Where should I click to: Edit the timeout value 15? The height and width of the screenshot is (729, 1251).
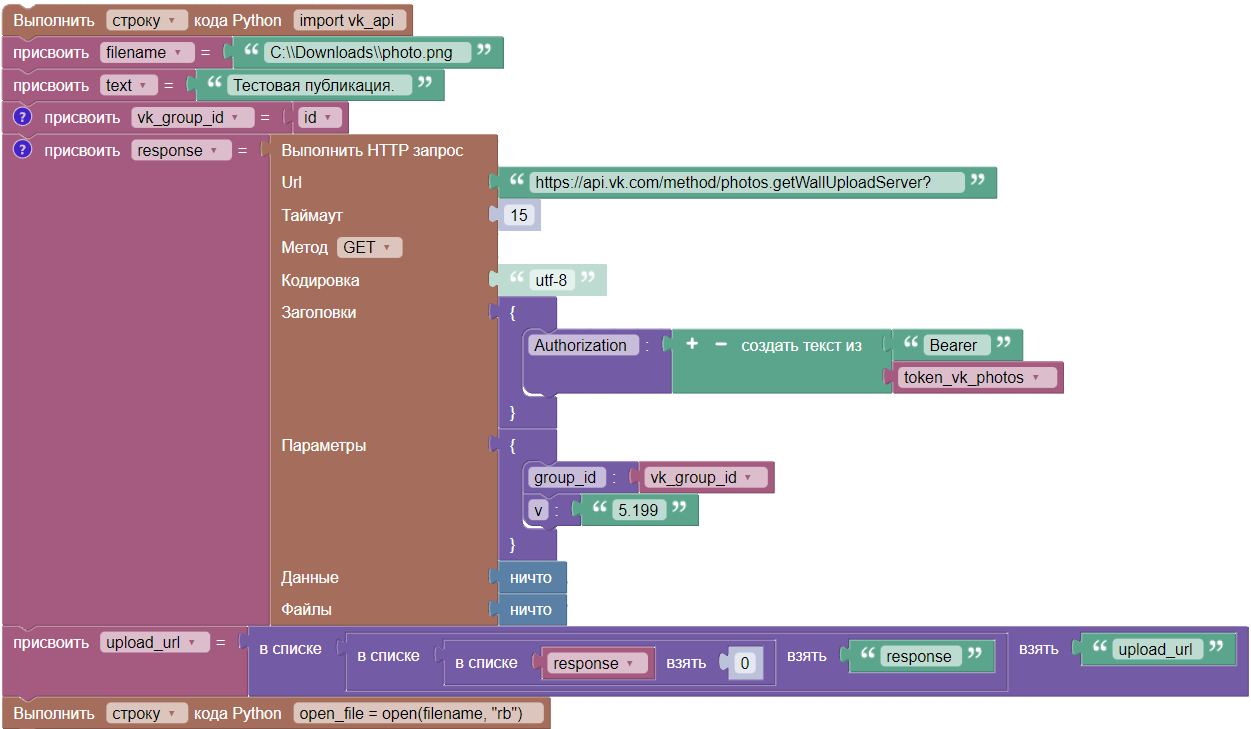[518, 216]
